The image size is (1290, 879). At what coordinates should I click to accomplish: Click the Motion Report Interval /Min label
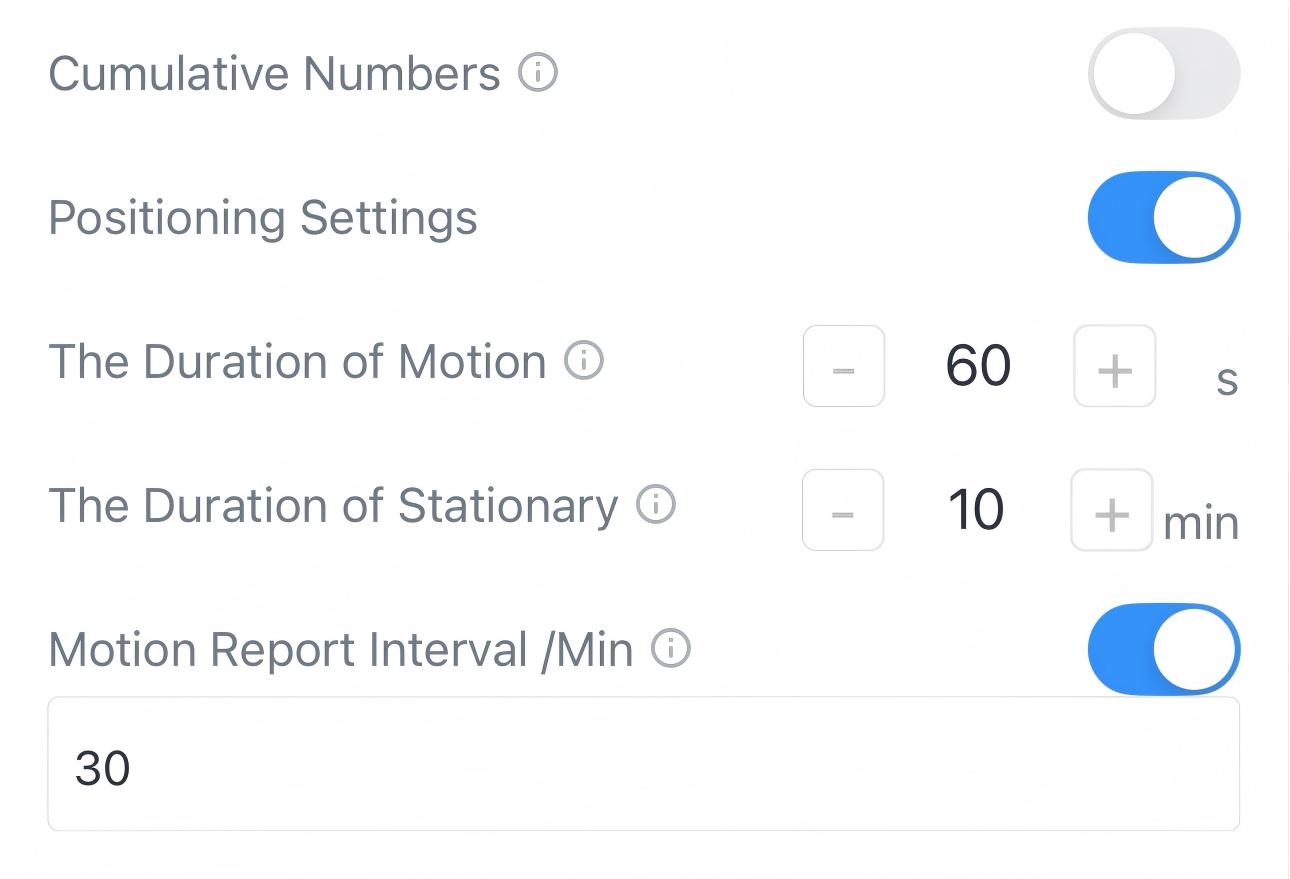click(340, 650)
